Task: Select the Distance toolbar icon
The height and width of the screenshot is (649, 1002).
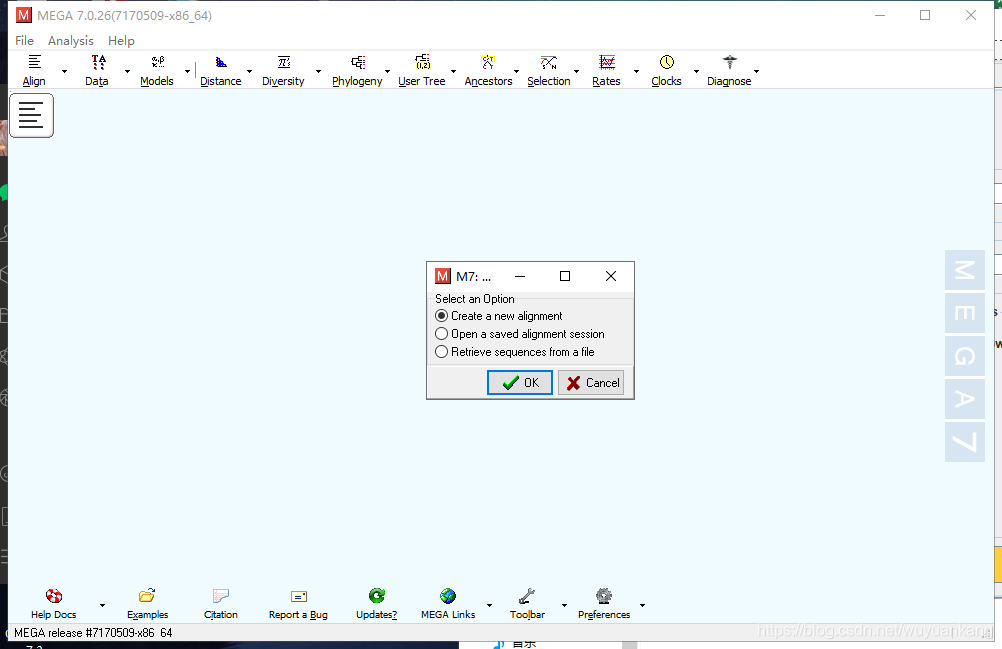Action: click(221, 62)
